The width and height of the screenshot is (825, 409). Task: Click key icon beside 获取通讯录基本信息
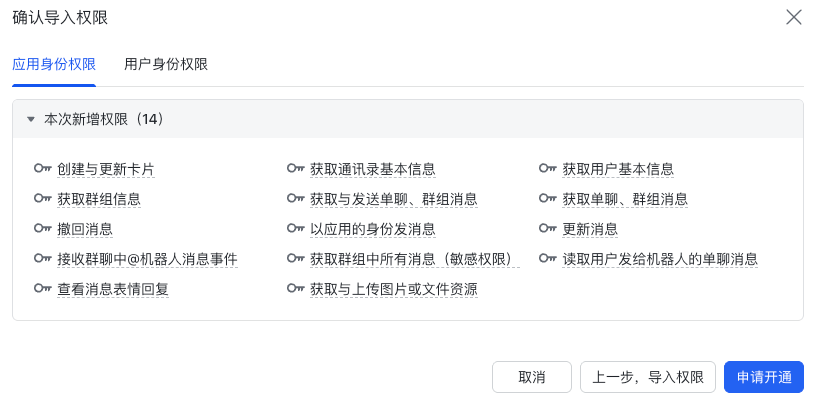pyautogui.click(x=295, y=169)
